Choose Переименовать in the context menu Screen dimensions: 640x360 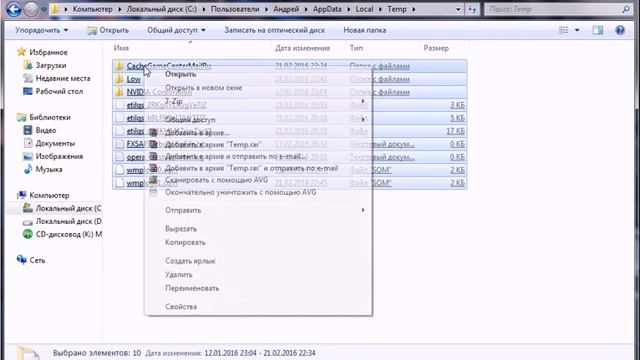[258, 288]
